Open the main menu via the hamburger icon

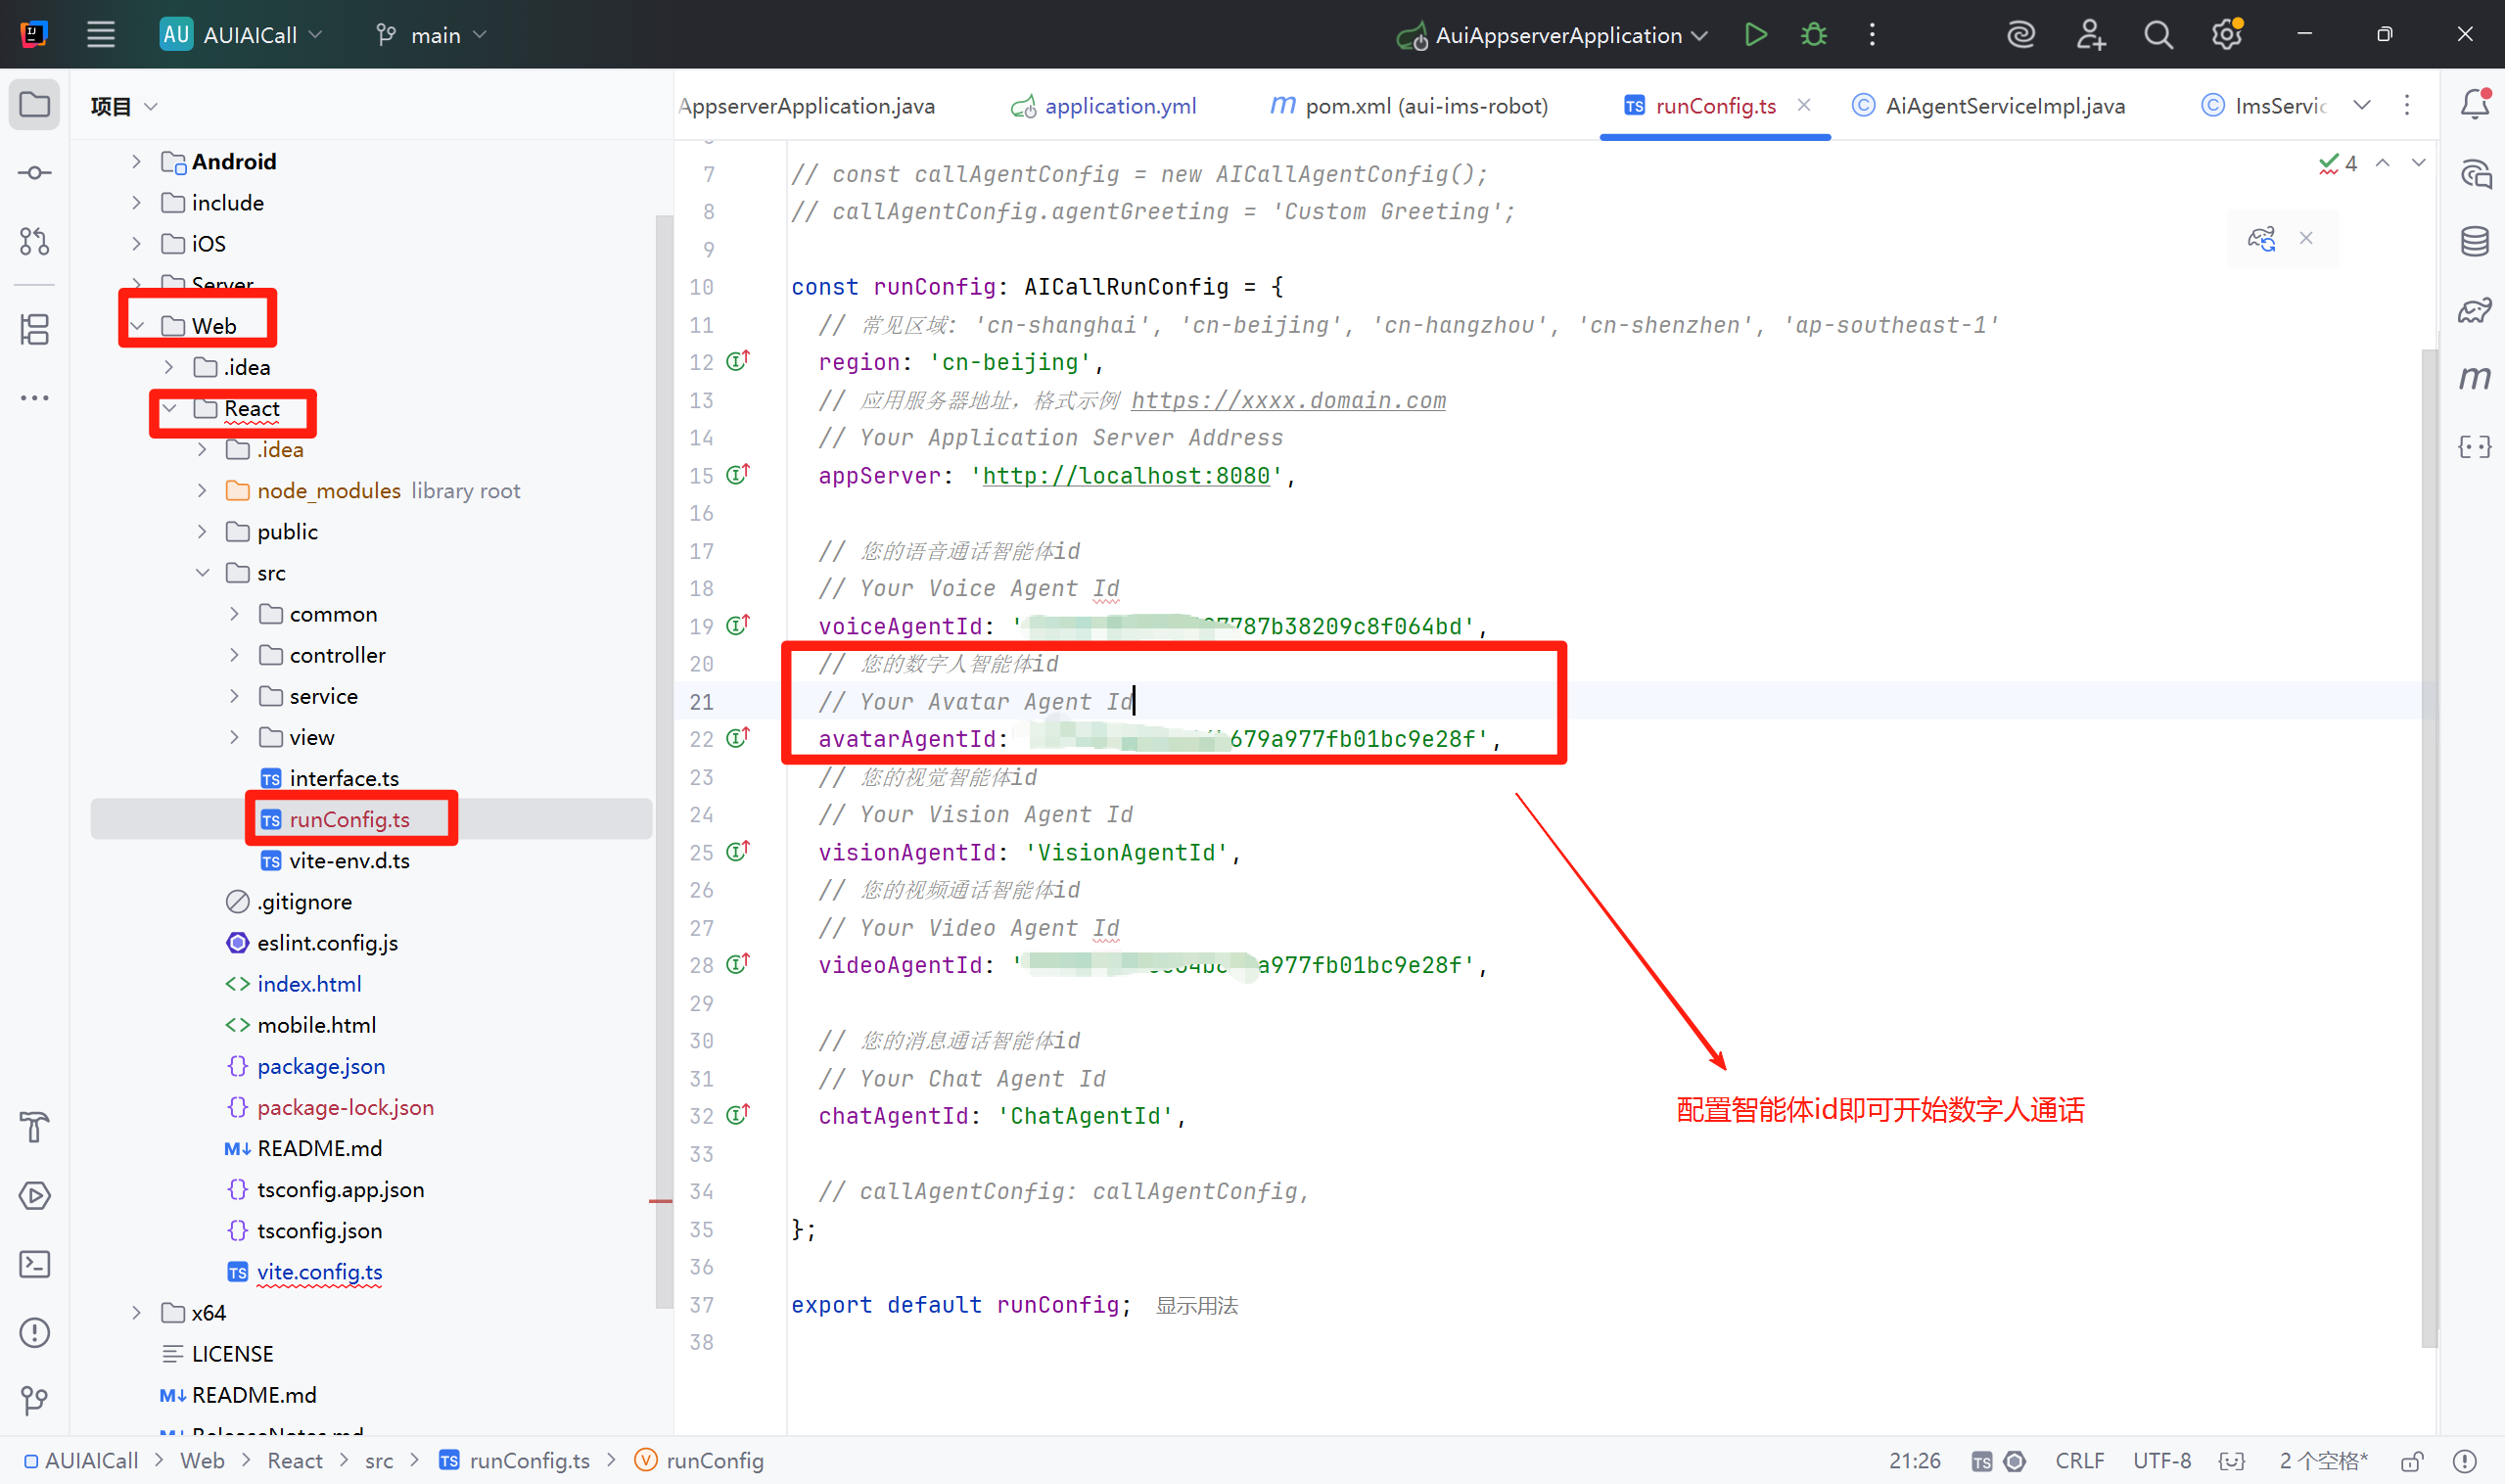click(101, 34)
